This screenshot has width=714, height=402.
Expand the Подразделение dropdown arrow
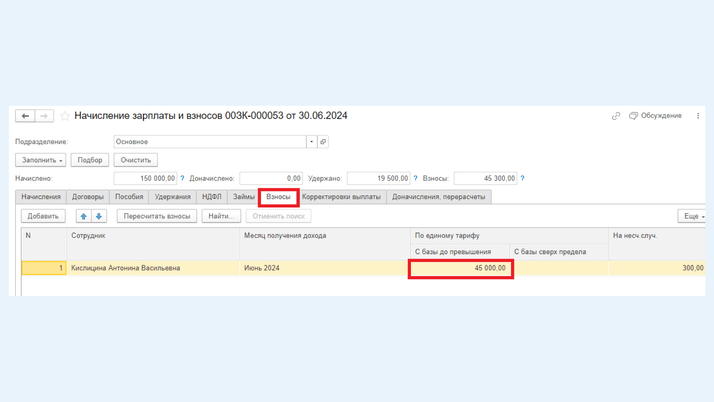pyautogui.click(x=311, y=142)
